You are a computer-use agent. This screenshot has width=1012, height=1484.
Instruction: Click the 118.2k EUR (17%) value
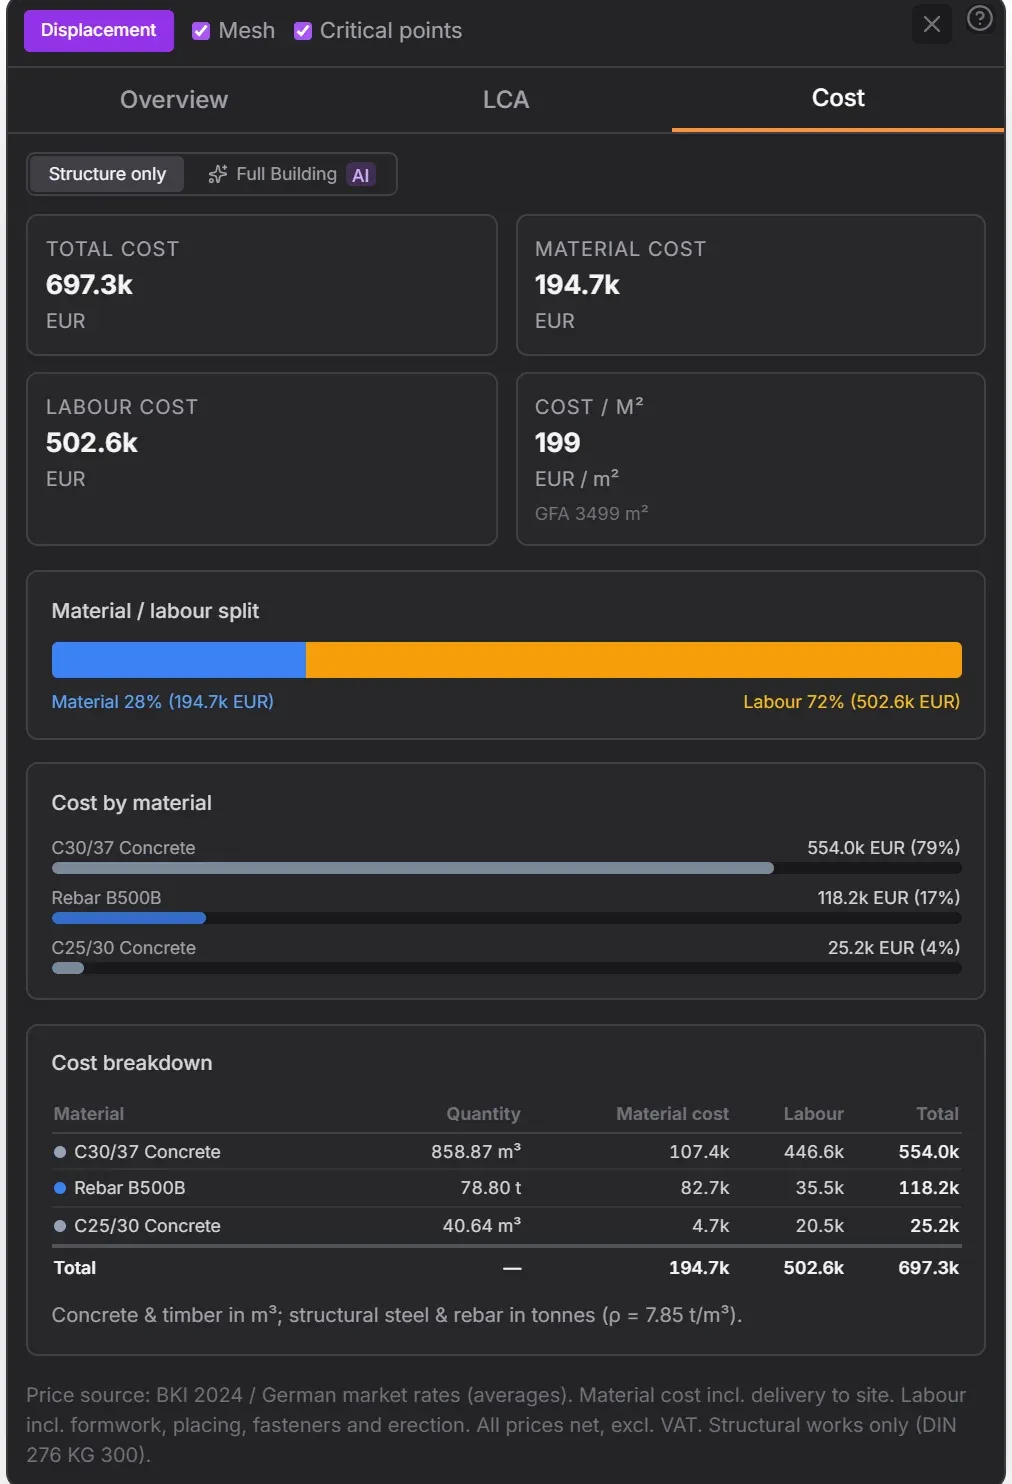(888, 898)
